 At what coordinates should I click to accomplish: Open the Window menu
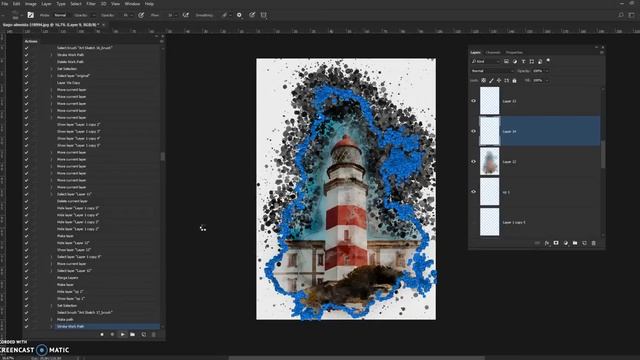click(132, 4)
